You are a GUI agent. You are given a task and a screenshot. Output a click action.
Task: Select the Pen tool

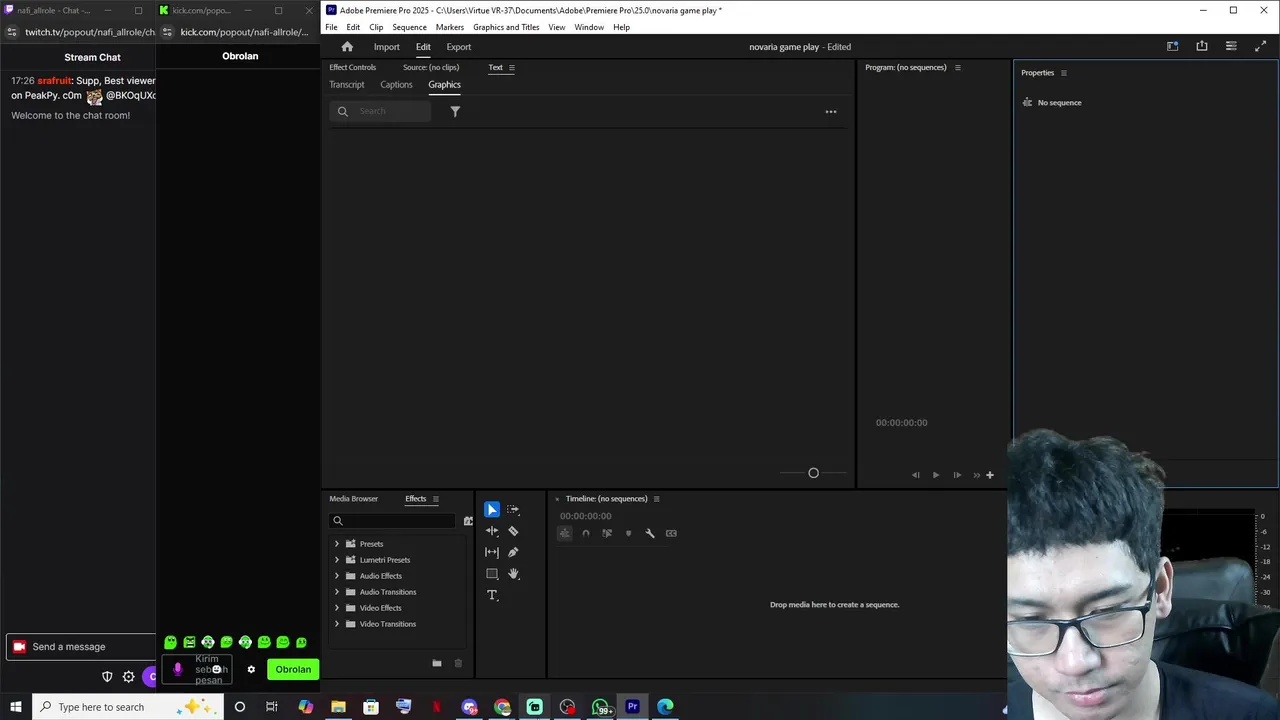click(x=513, y=552)
